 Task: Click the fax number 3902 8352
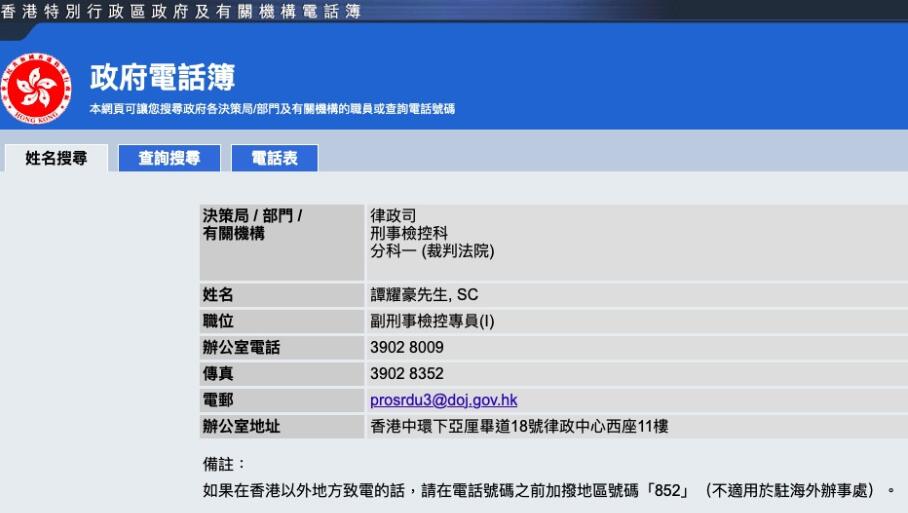(x=406, y=374)
